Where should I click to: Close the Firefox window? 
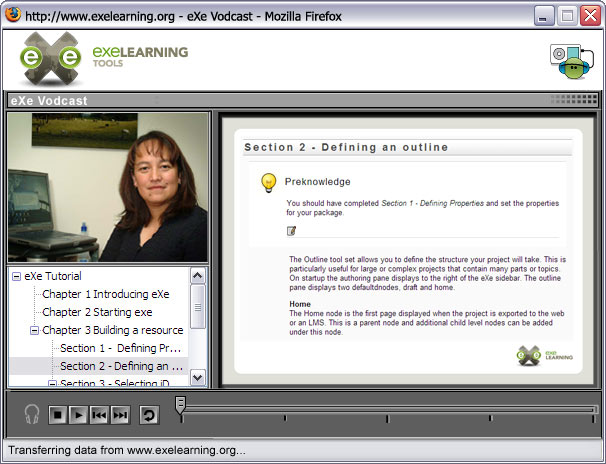pyautogui.click(x=590, y=16)
